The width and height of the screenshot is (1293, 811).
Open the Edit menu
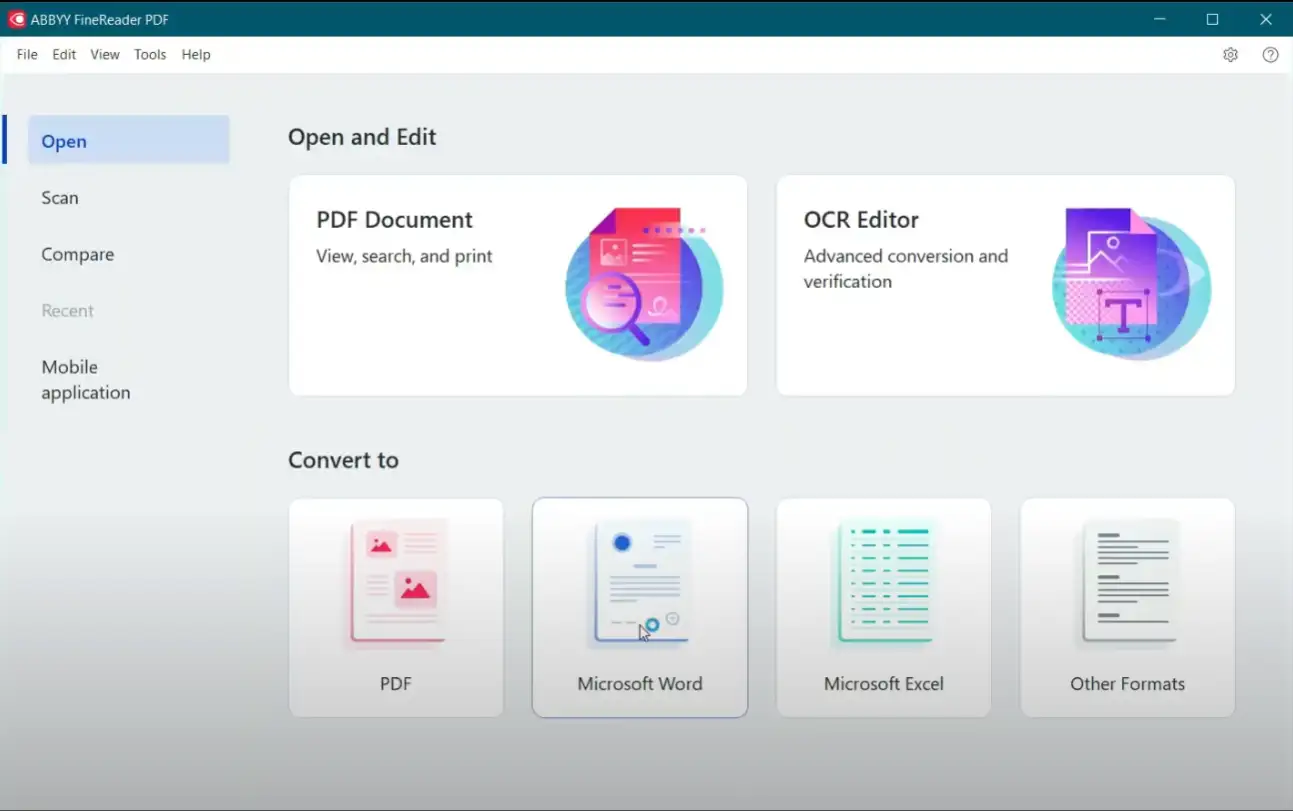64,55
